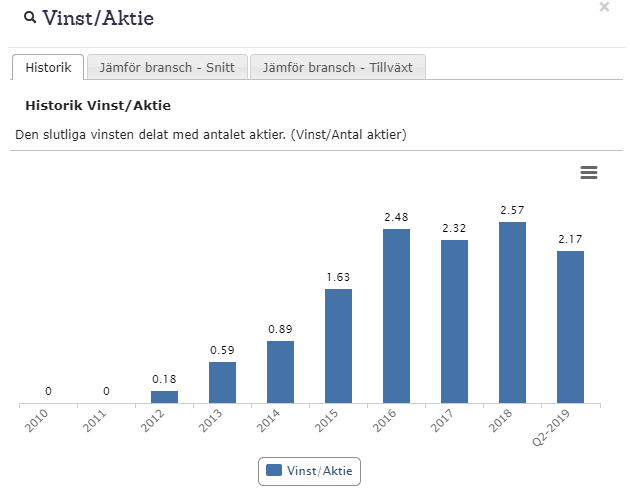Viewport: 630px width, 496px height.
Task: Close the Vinst/Aktie dialog
Action: click(x=604, y=7)
